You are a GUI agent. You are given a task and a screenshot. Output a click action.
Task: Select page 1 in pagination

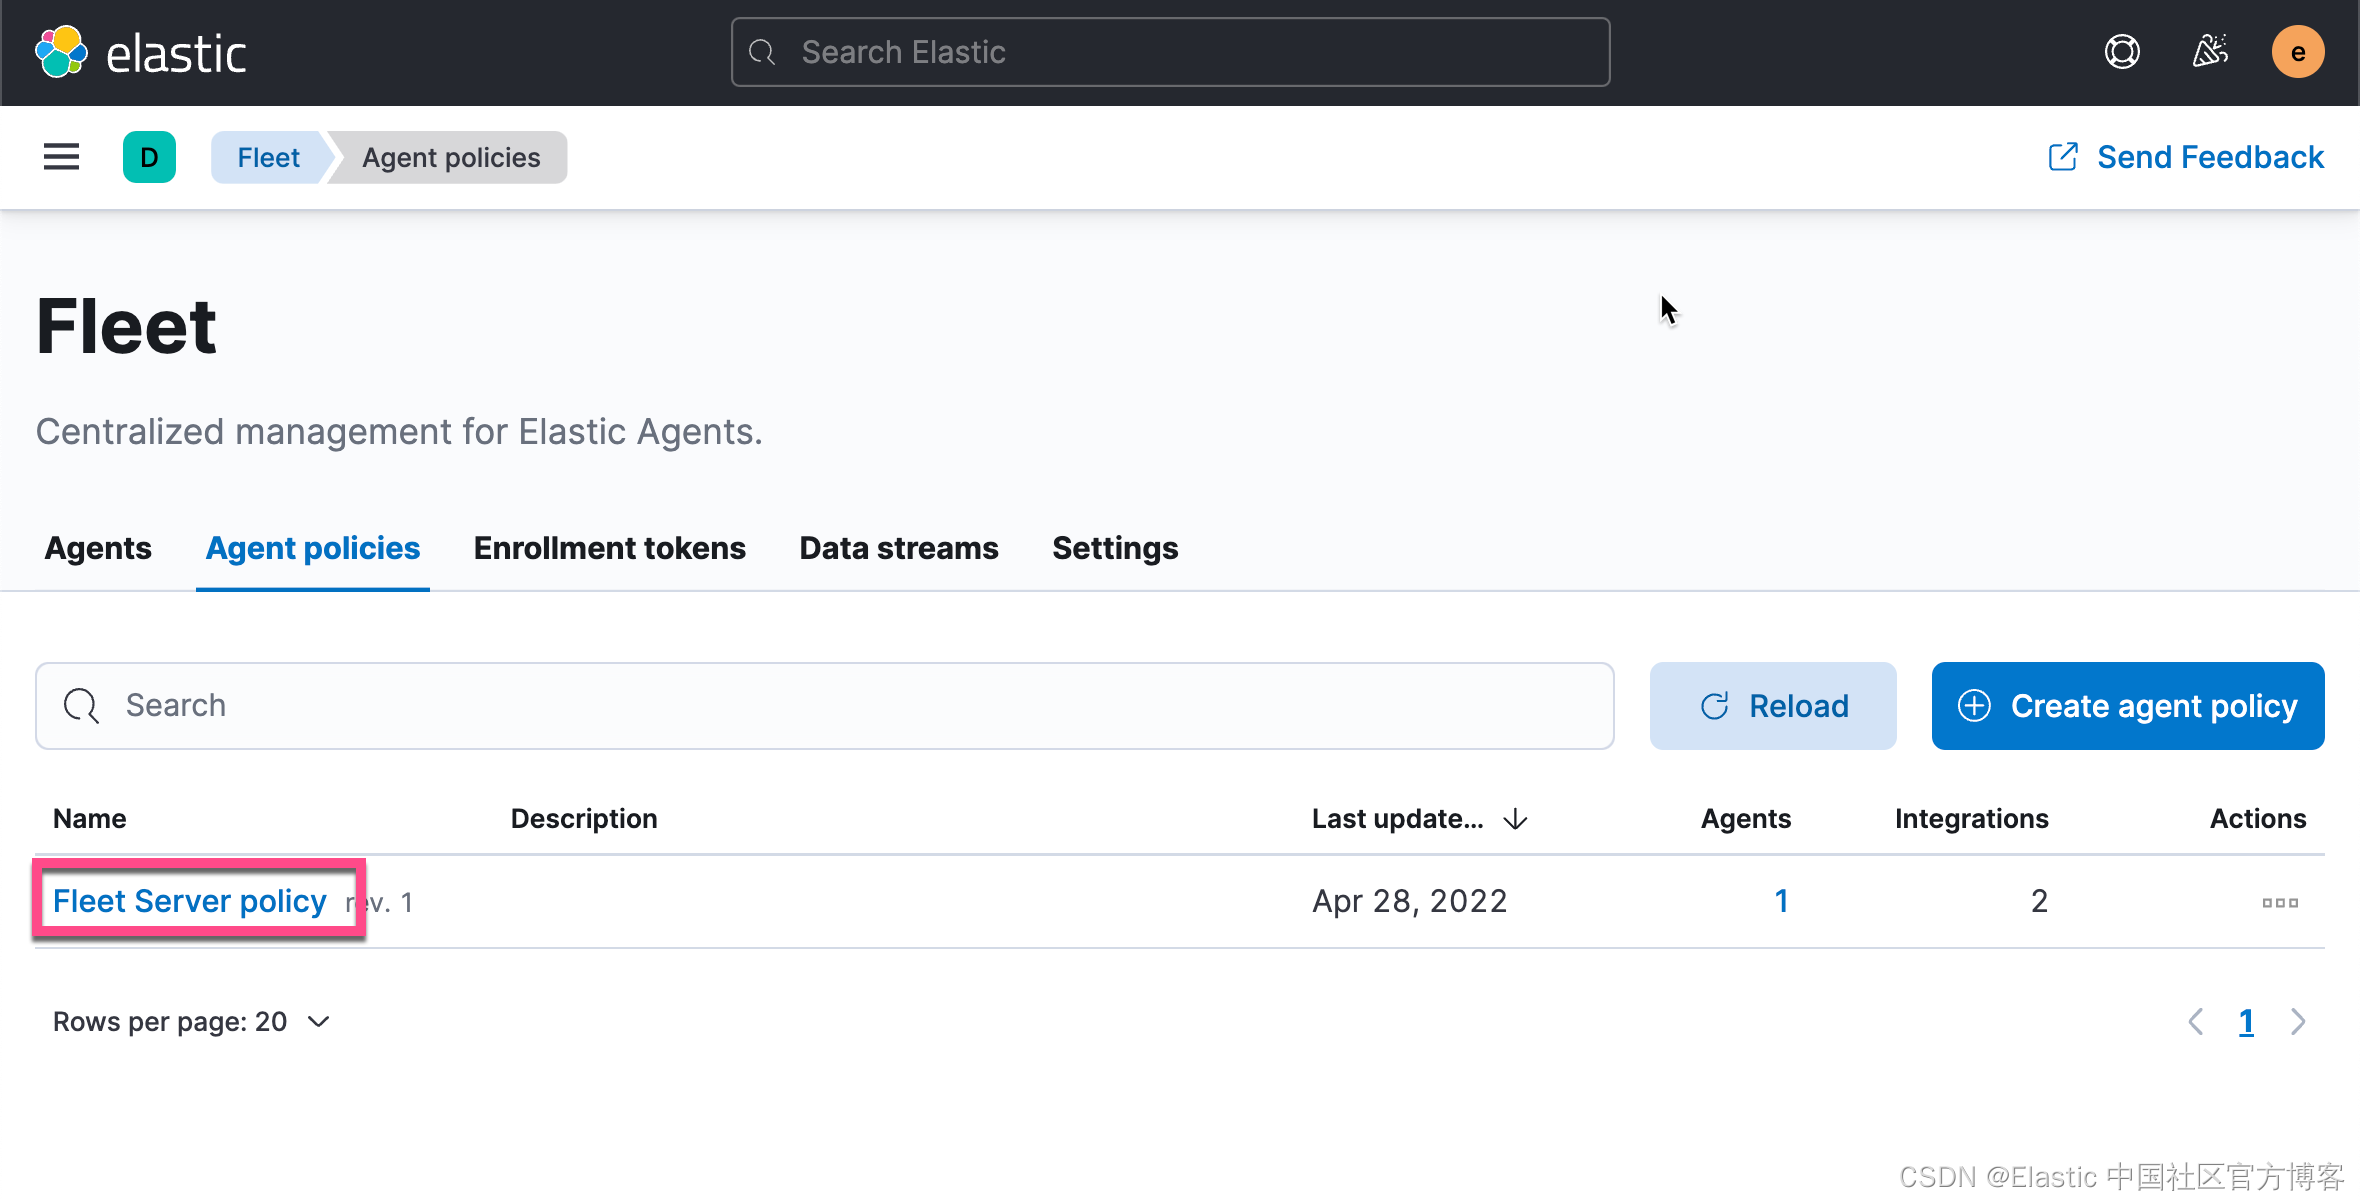2247,1021
